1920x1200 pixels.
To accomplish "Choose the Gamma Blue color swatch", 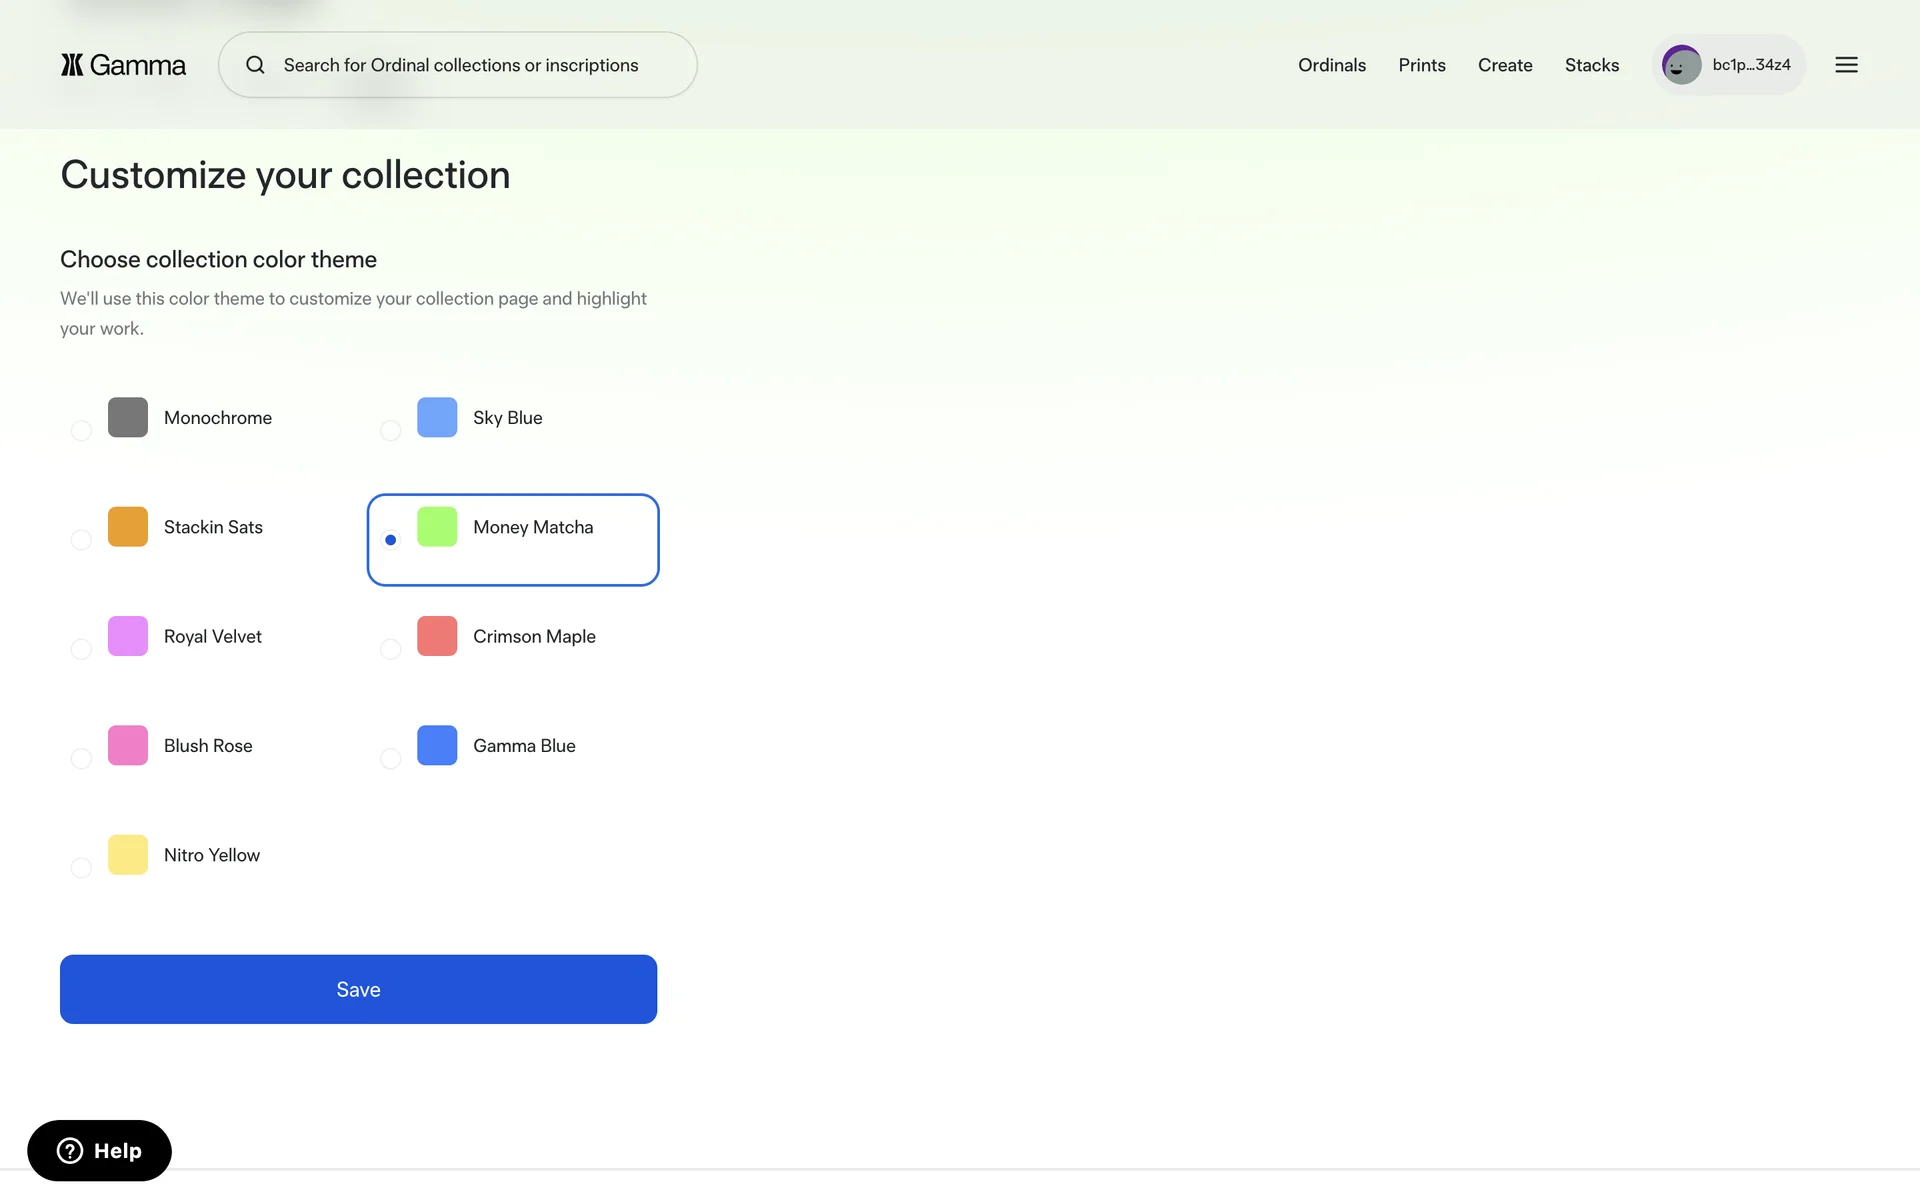I will [437, 745].
